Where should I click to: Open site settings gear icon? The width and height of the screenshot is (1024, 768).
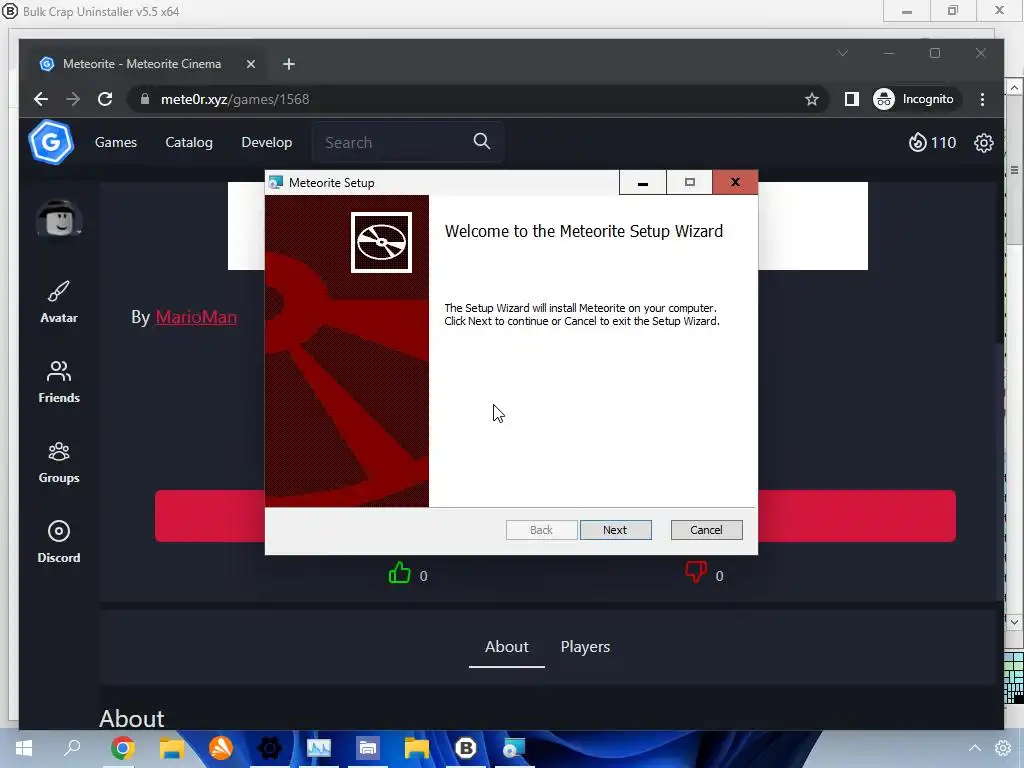[984, 143]
